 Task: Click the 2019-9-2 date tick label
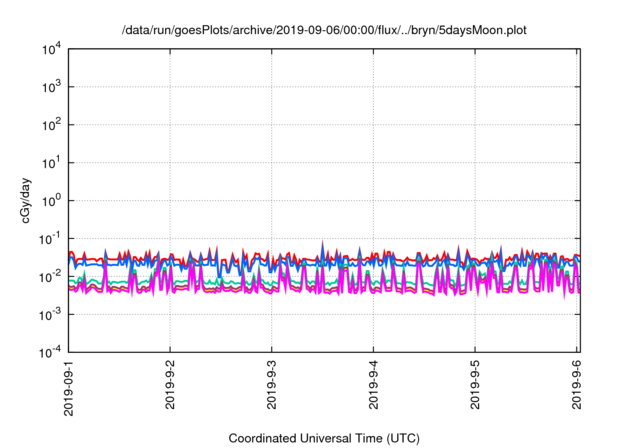pos(170,384)
